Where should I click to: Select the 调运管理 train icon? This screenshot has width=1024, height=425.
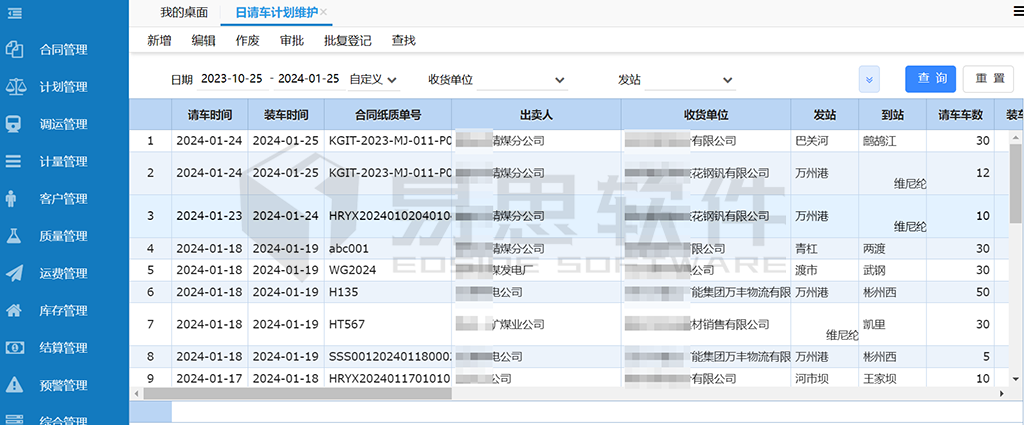(15, 124)
